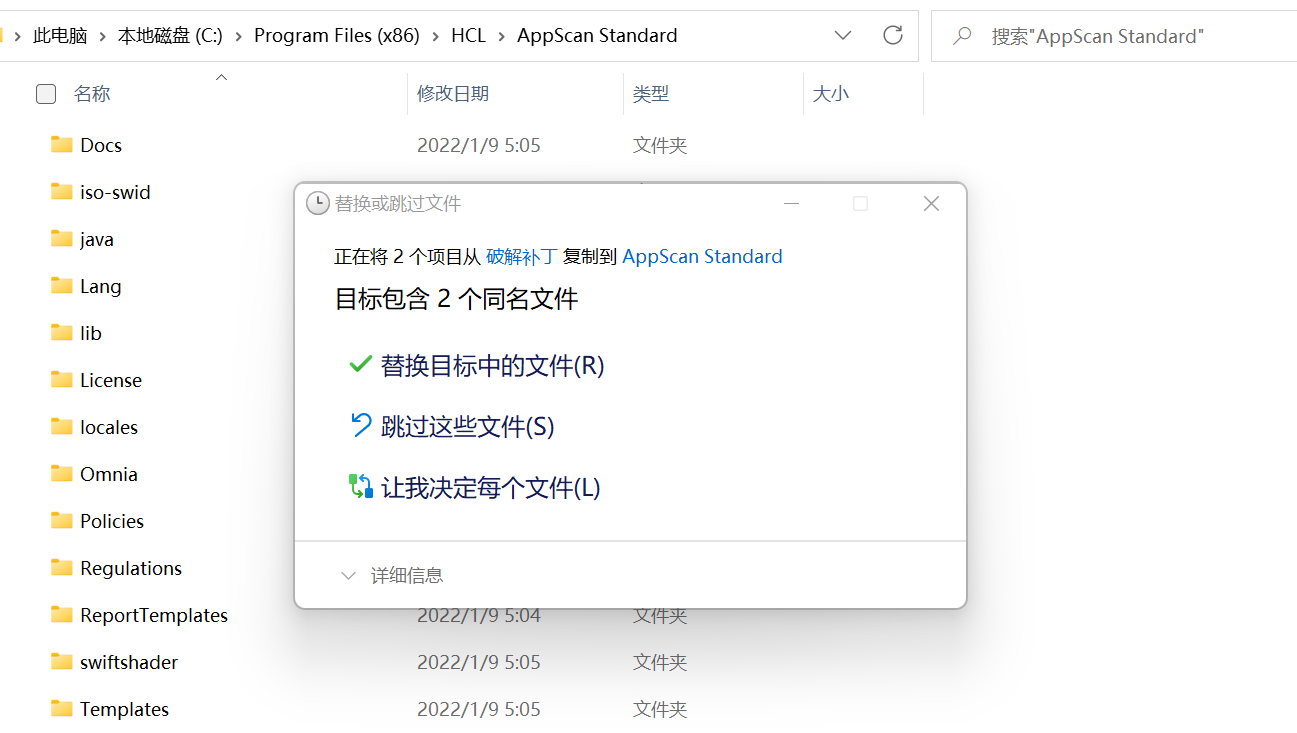
Task: Click the clock icon in dialog title bar
Action: [x=317, y=202]
